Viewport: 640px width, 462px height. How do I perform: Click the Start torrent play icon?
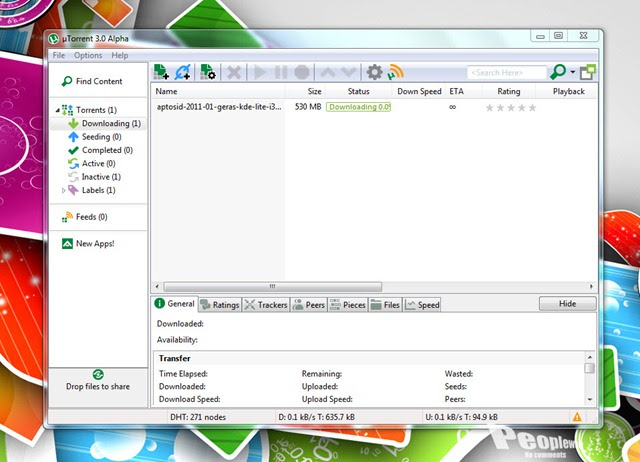click(259, 73)
